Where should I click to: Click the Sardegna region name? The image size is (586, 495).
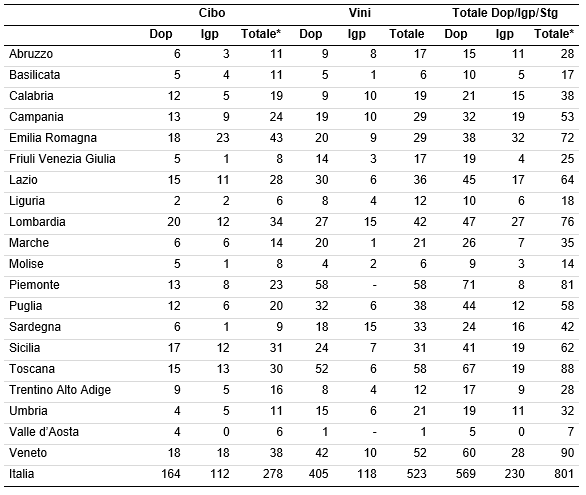[x=35, y=327]
